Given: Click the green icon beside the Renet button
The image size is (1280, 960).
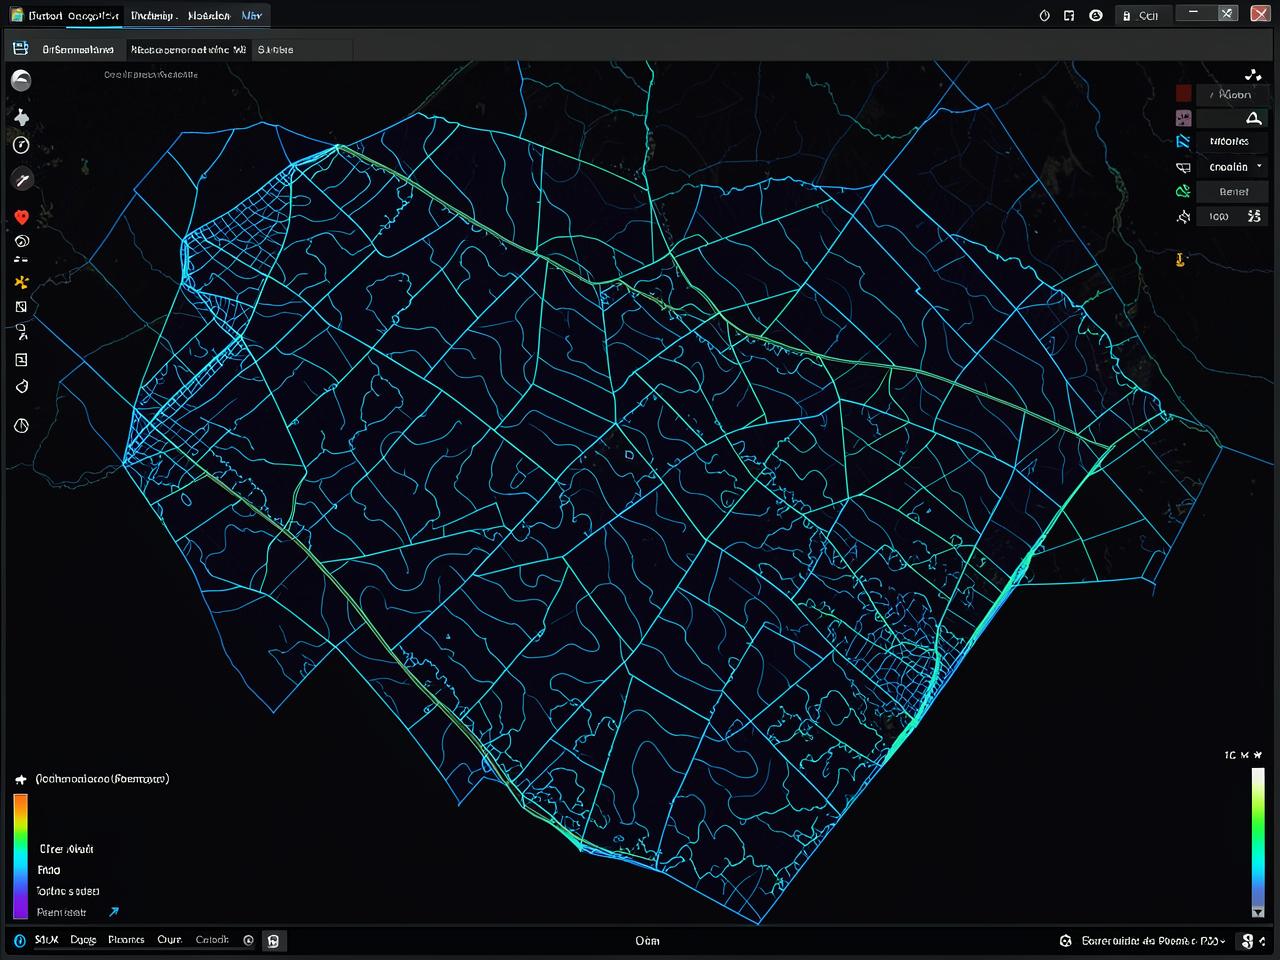Looking at the screenshot, I should point(1183,191).
